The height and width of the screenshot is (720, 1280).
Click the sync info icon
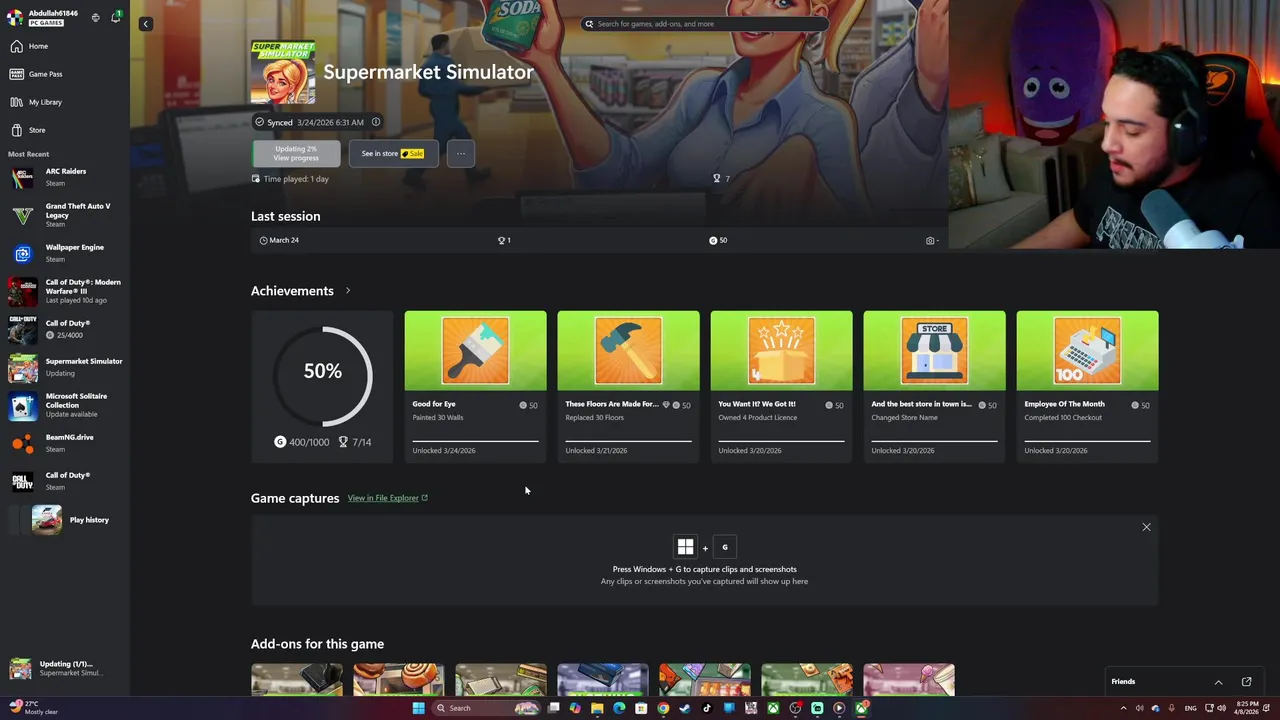(x=376, y=122)
